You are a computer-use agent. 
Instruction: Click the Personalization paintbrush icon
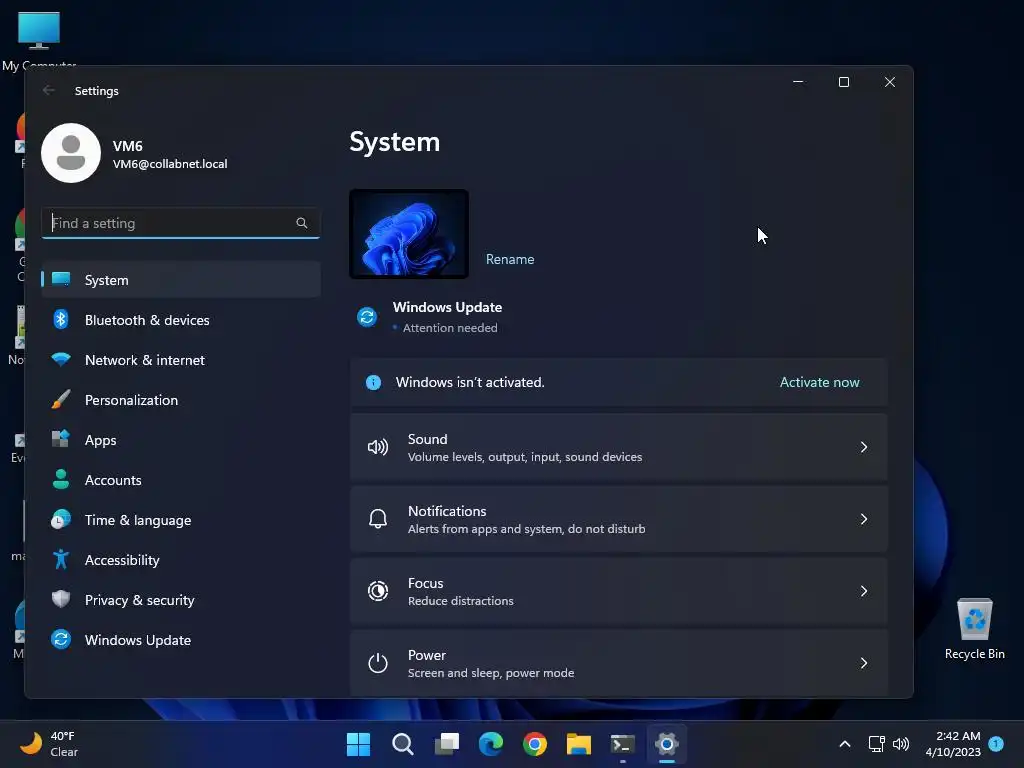coord(61,399)
